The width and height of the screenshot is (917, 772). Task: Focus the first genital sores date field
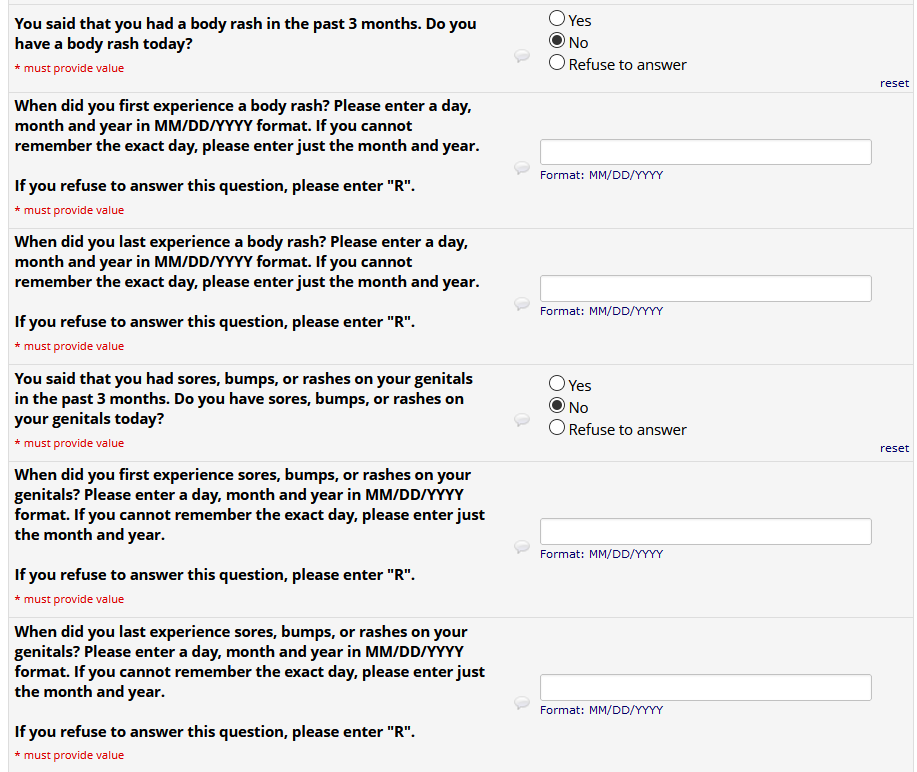705,531
